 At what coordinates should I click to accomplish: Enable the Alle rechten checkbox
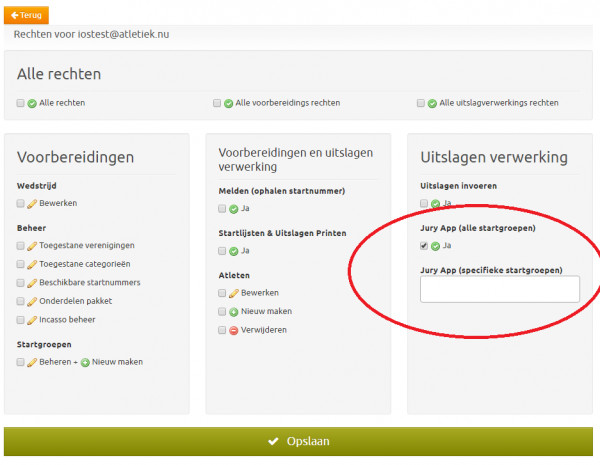point(20,103)
